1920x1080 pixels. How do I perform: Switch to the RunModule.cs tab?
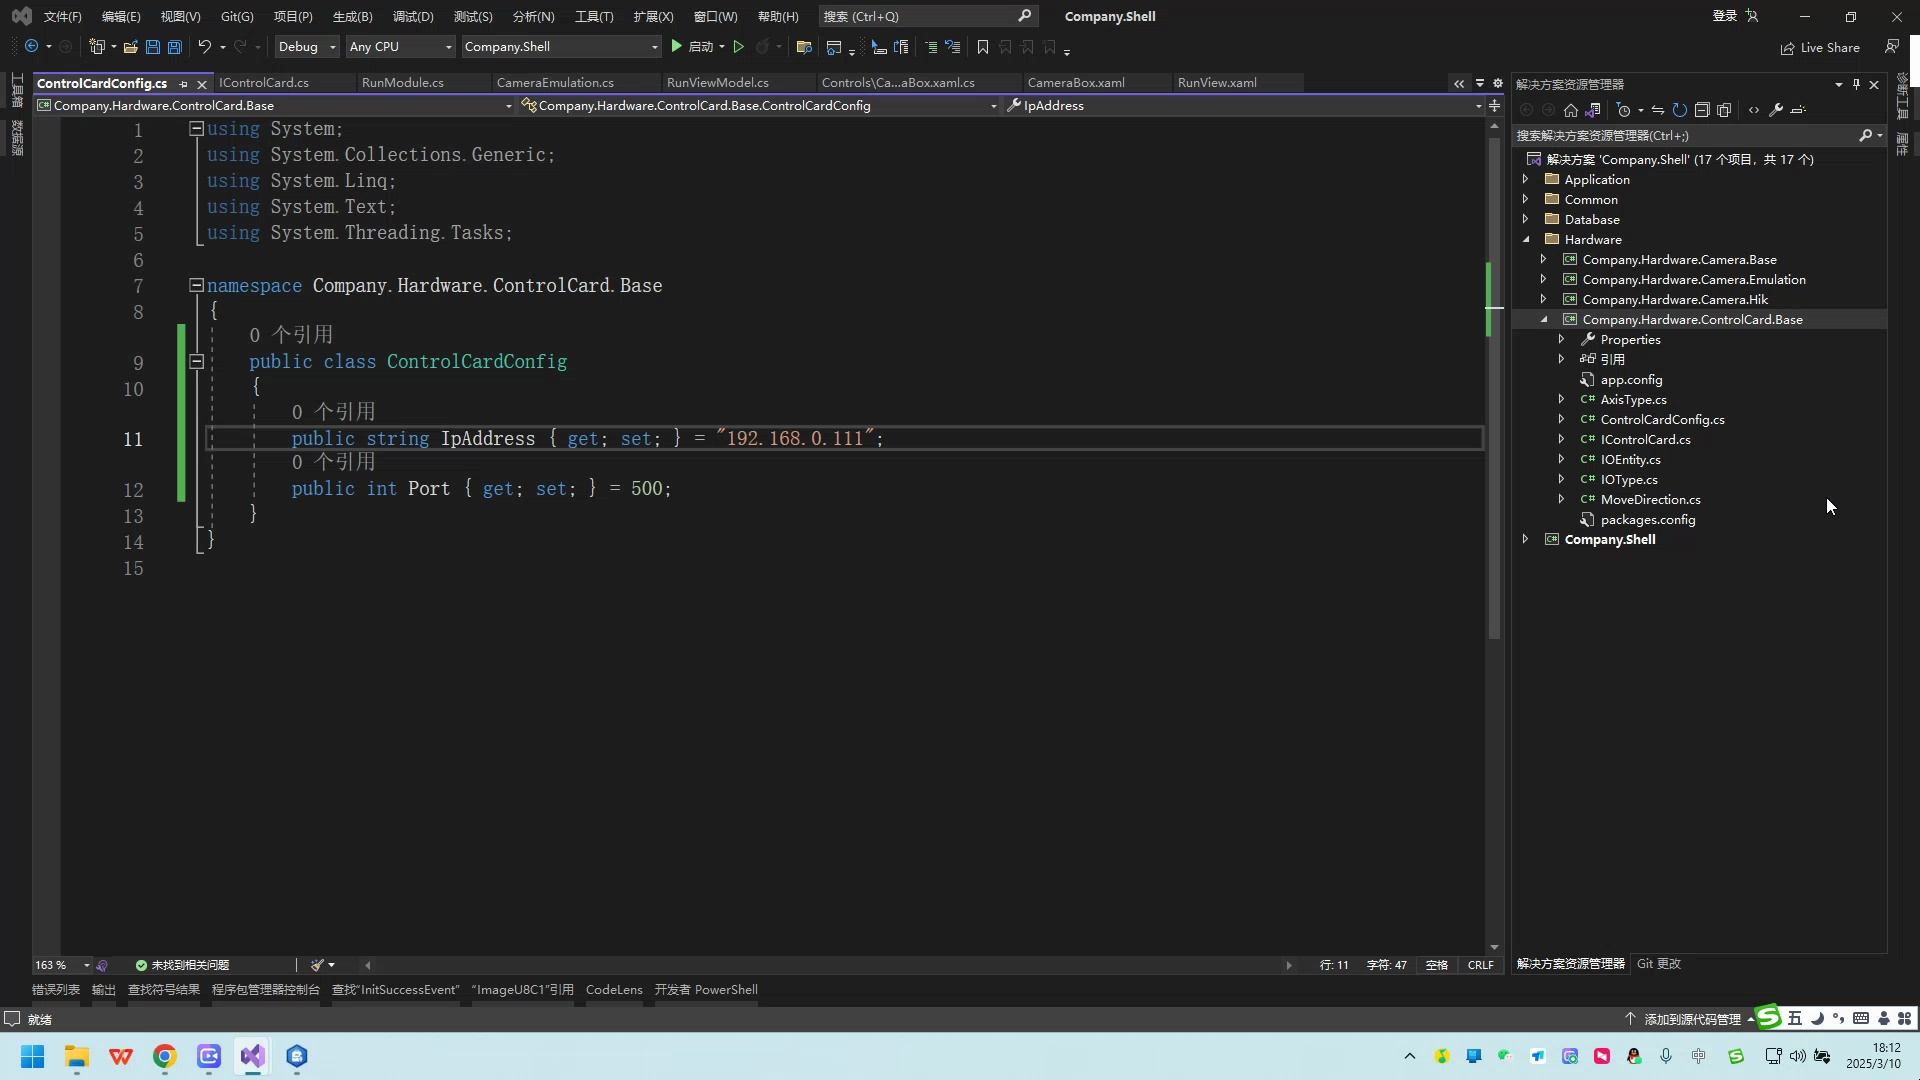pyautogui.click(x=403, y=82)
